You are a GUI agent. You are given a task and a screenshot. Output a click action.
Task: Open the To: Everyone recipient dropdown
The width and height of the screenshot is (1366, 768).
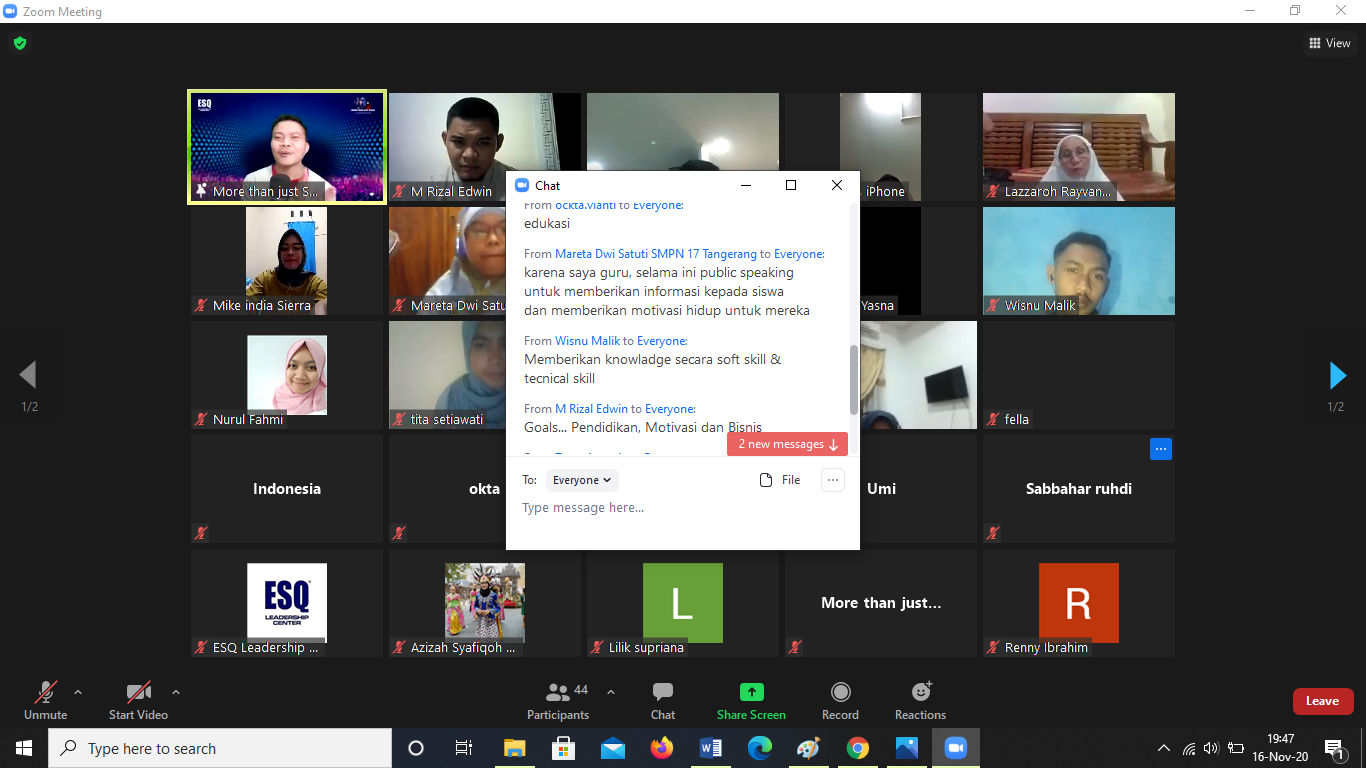pos(582,480)
